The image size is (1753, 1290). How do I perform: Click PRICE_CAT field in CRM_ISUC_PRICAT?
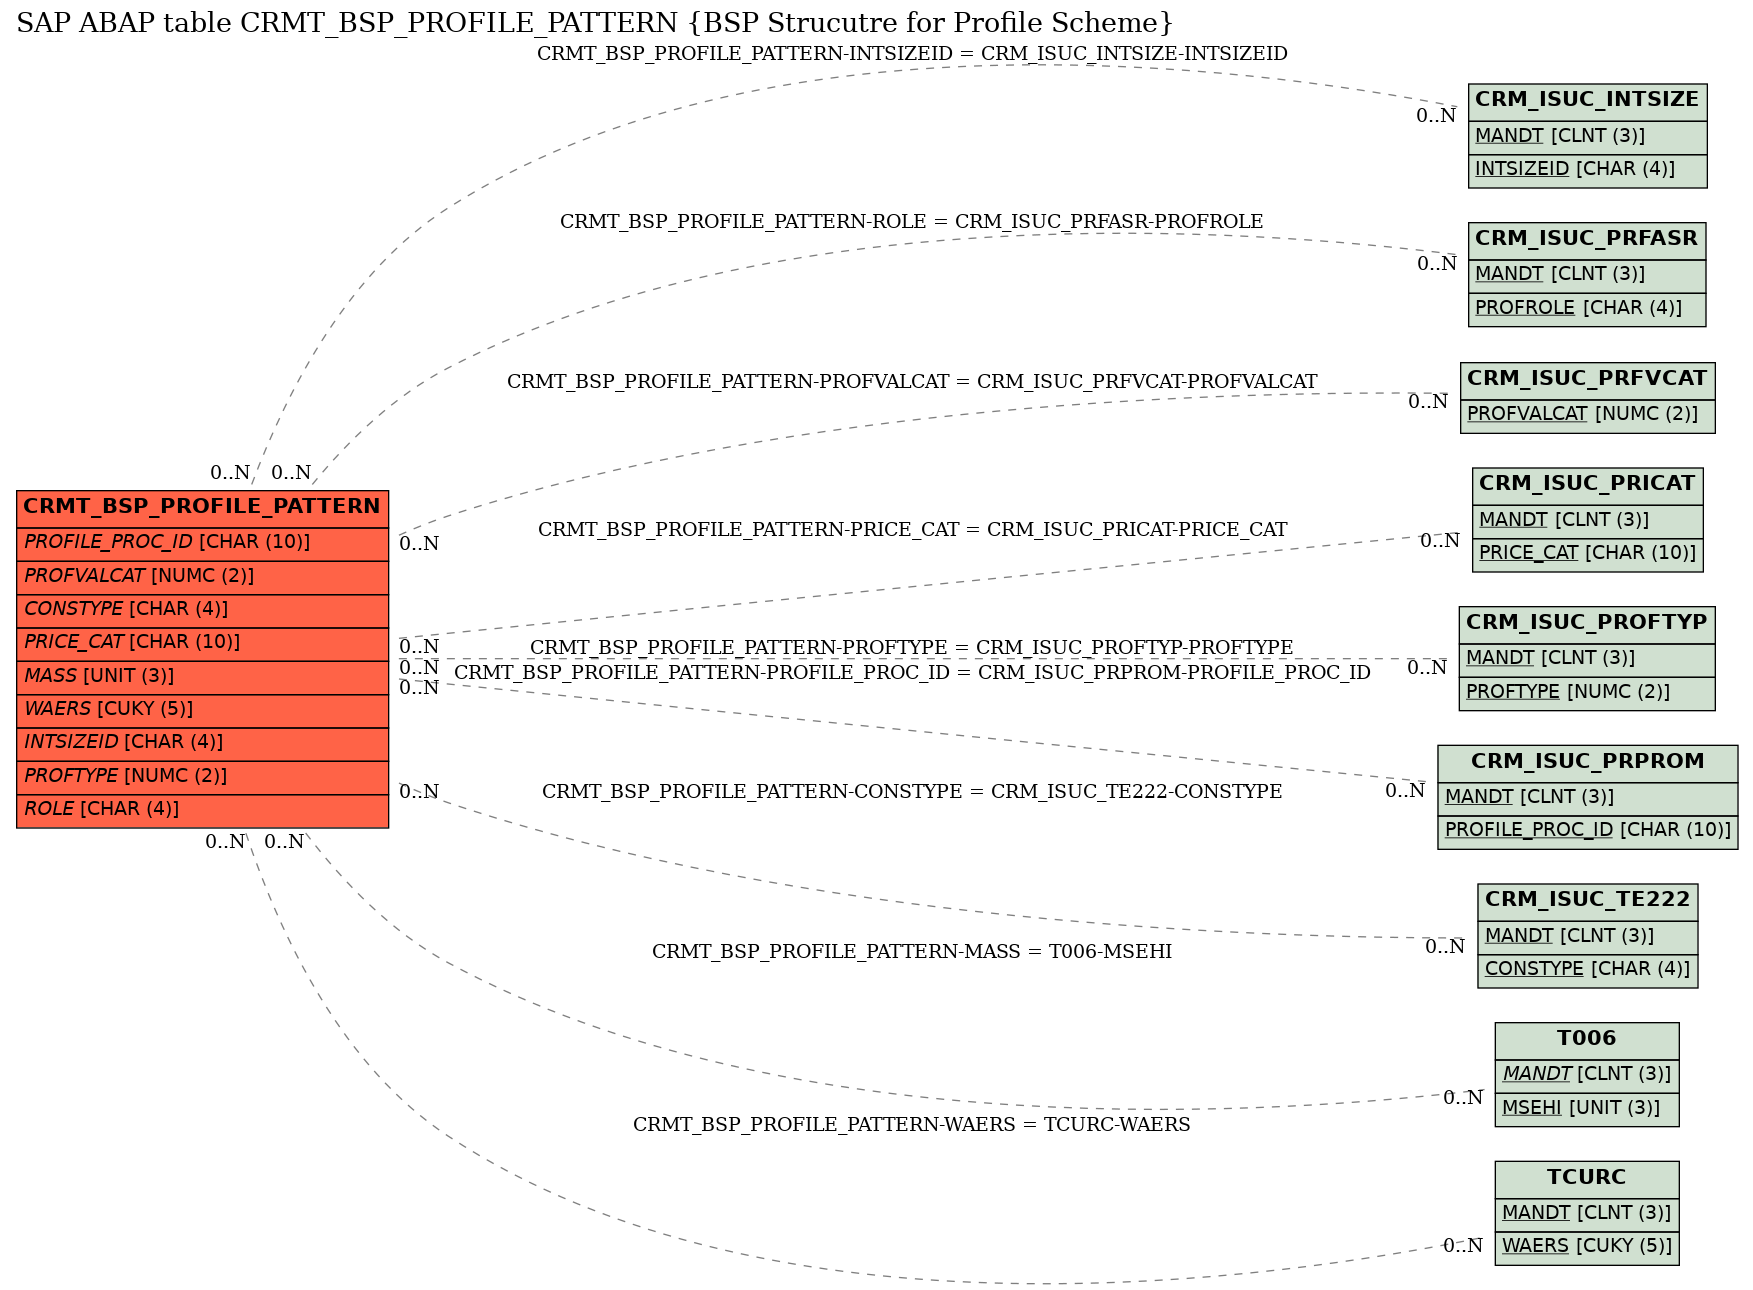pyautogui.click(x=1587, y=554)
